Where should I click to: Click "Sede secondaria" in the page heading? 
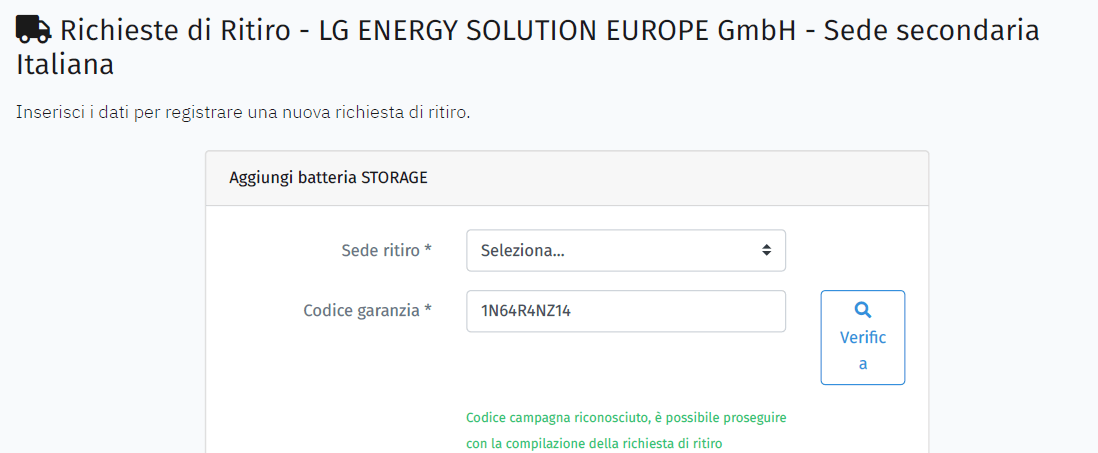(x=930, y=30)
